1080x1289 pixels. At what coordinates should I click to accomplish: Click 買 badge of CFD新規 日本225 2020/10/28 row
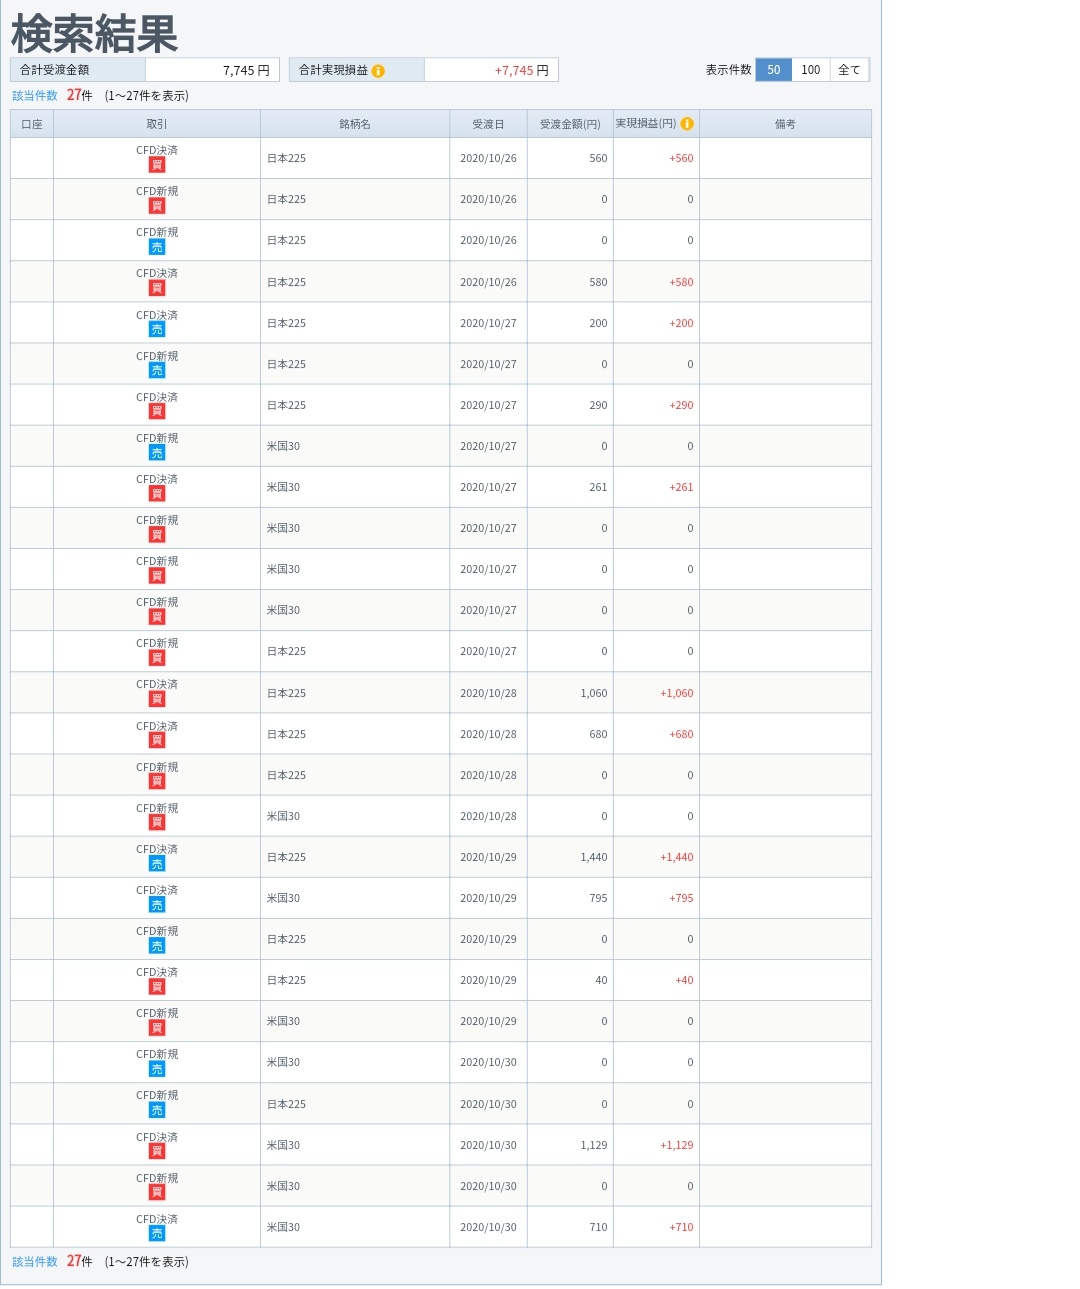pos(157,782)
